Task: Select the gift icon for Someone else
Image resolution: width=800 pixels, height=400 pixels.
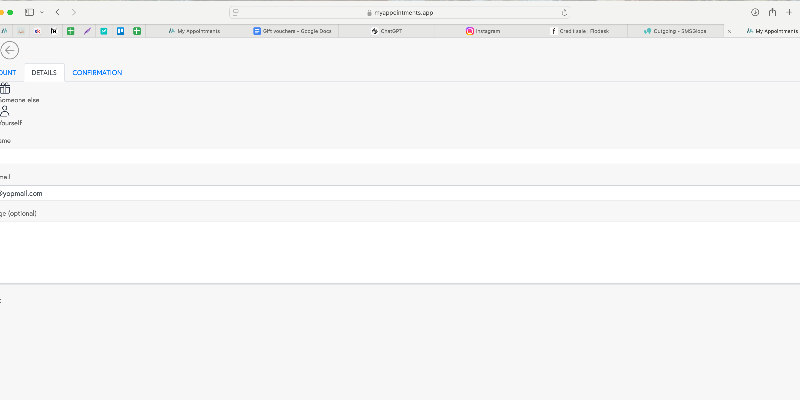Action: pos(5,89)
